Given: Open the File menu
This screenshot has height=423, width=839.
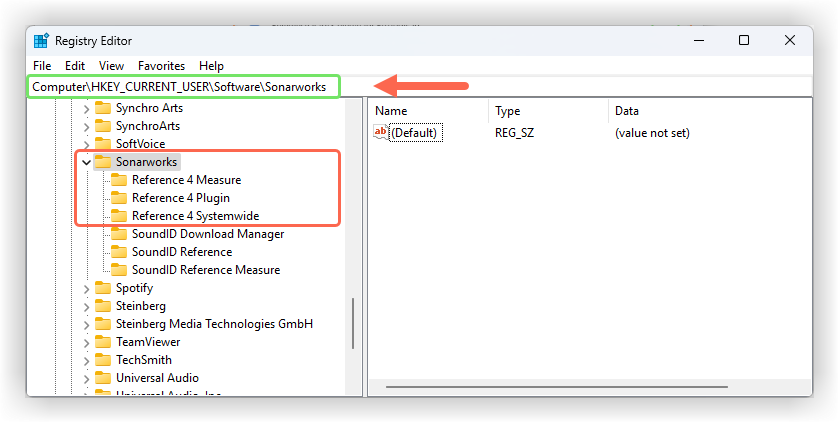Looking at the screenshot, I should pos(42,66).
